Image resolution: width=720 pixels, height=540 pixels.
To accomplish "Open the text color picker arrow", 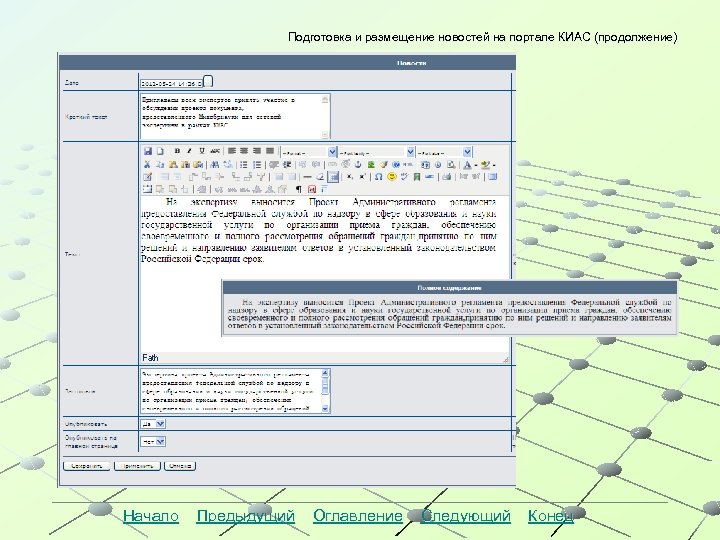I will coord(476,165).
